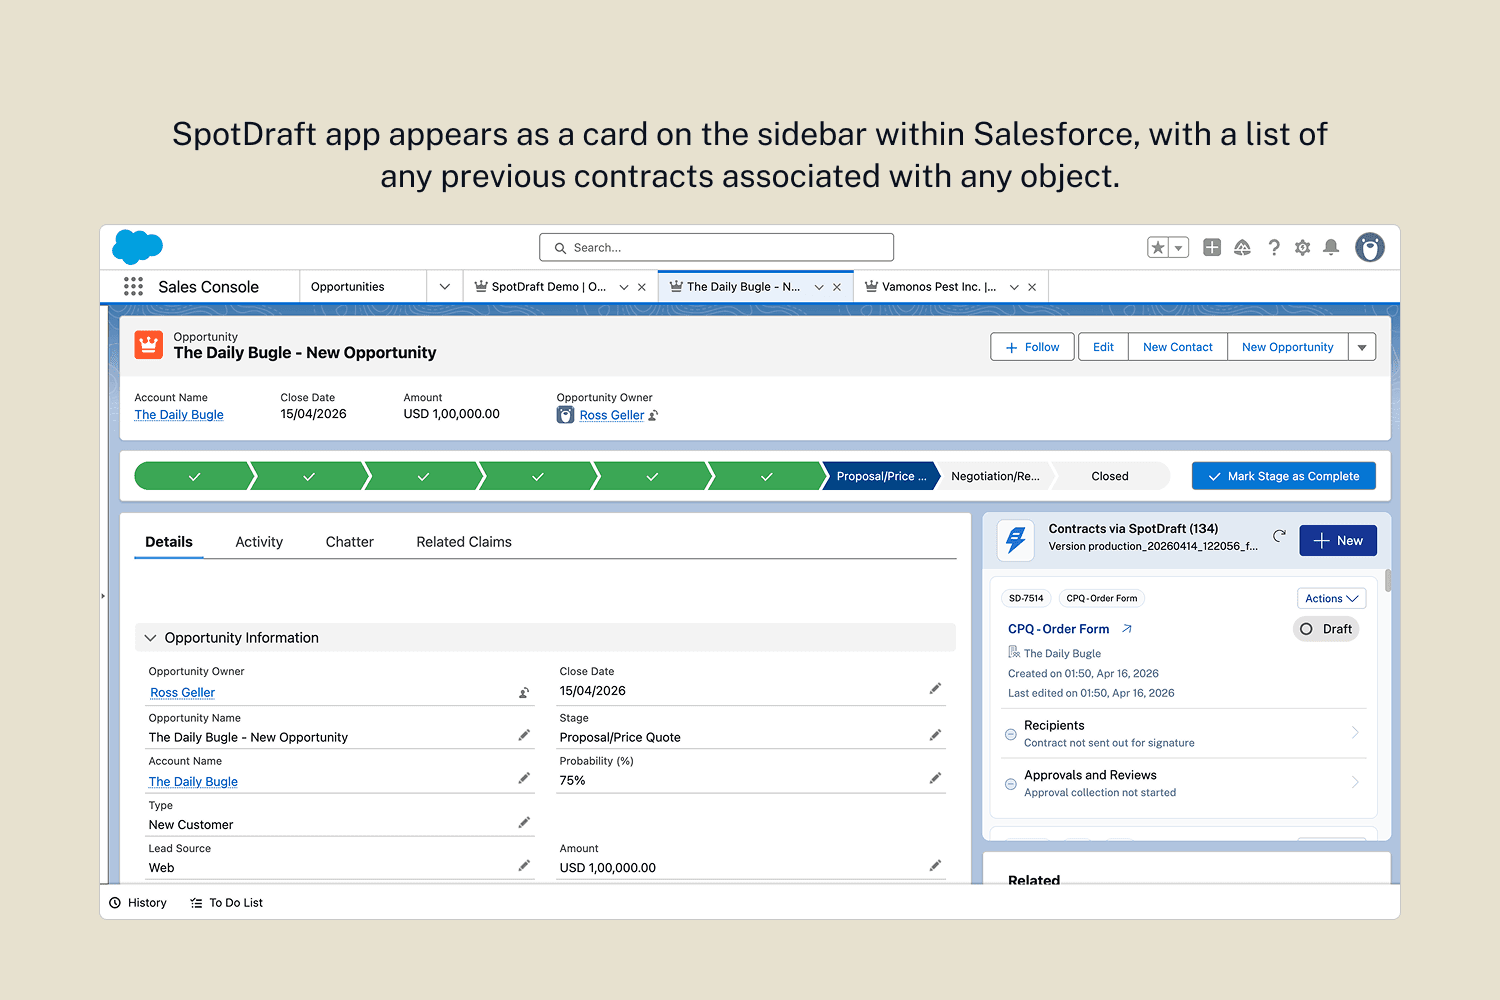Click the SpotDraft lightning bolt logo
The height and width of the screenshot is (1000, 1500).
[x=1016, y=540]
